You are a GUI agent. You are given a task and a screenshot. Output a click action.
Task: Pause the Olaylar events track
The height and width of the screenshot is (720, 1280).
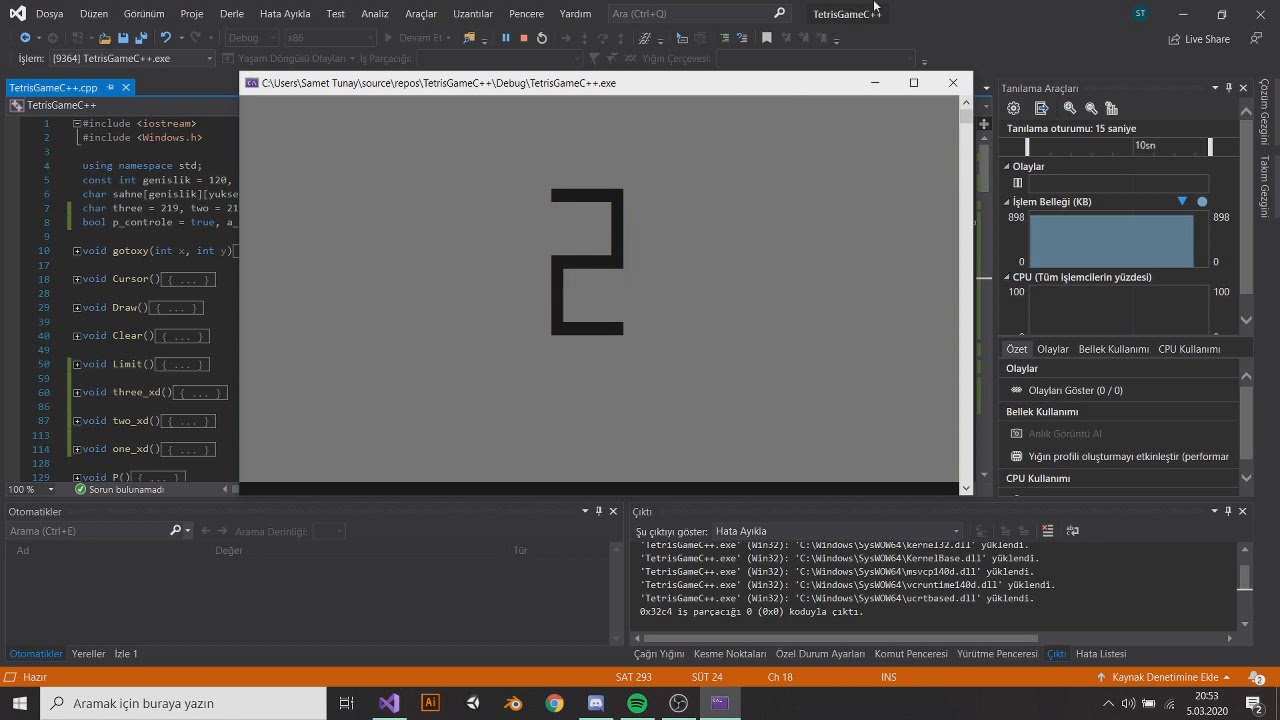[1018, 183]
